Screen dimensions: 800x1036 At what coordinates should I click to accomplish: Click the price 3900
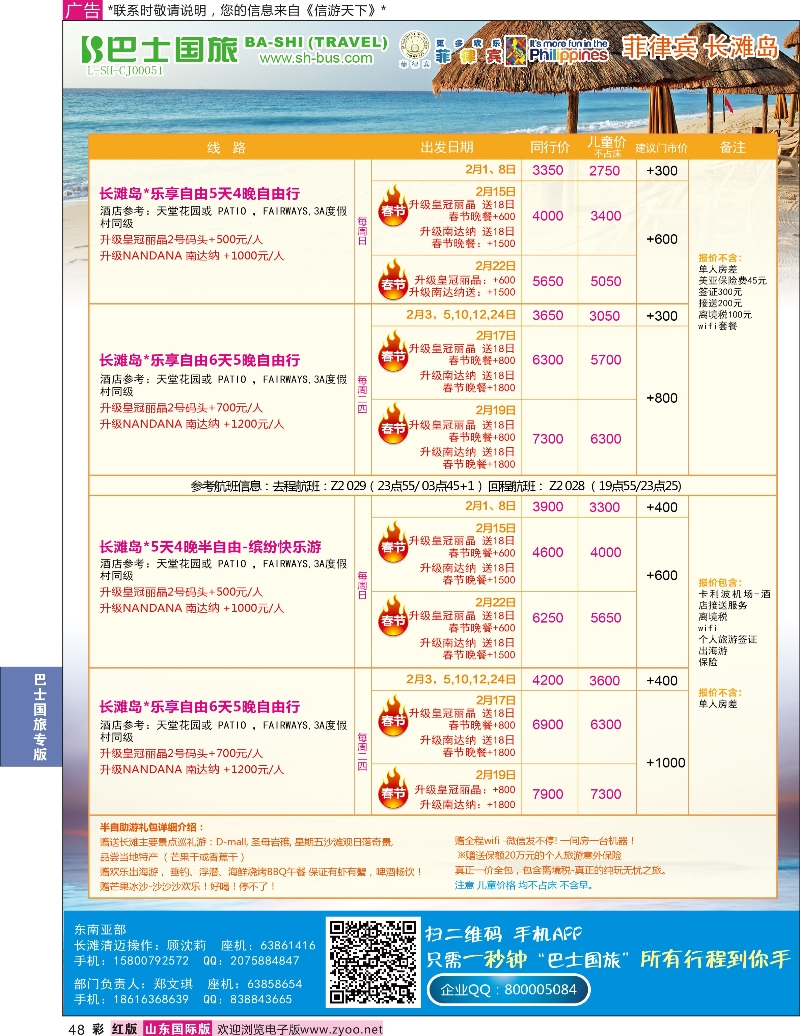click(x=548, y=506)
